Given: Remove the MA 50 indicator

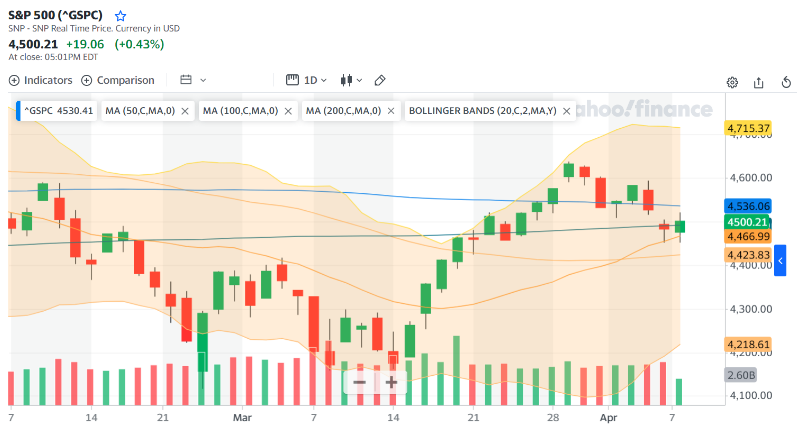Looking at the screenshot, I should coord(185,111).
